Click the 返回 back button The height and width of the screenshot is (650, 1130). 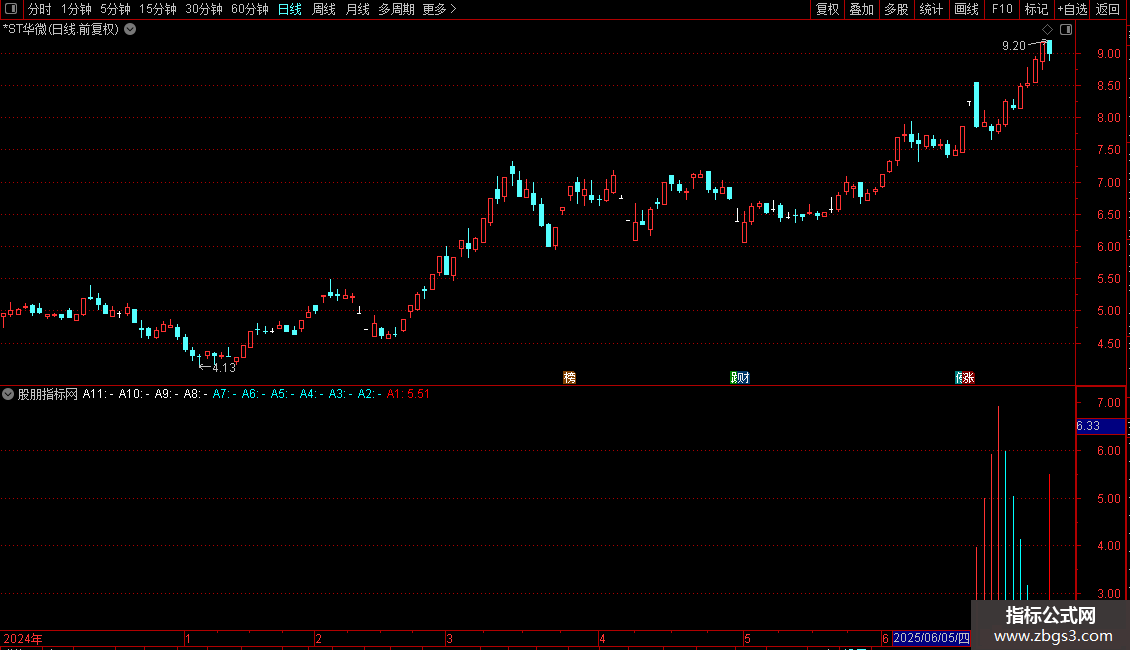(1108, 9)
